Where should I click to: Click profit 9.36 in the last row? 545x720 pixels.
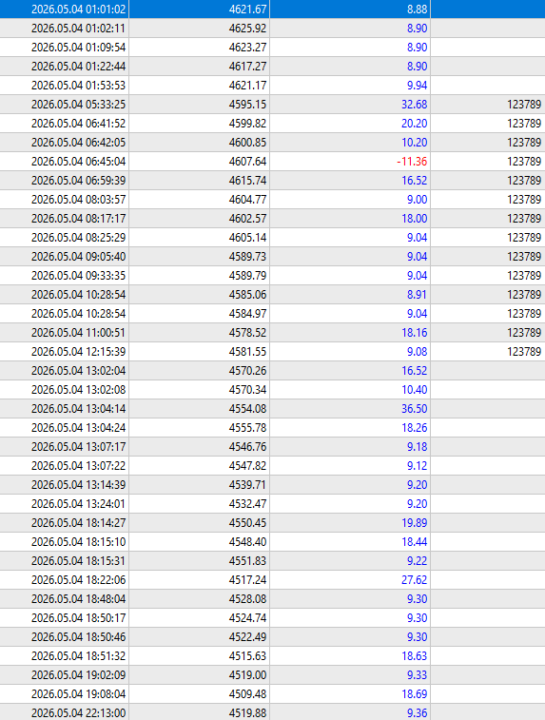(x=417, y=714)
